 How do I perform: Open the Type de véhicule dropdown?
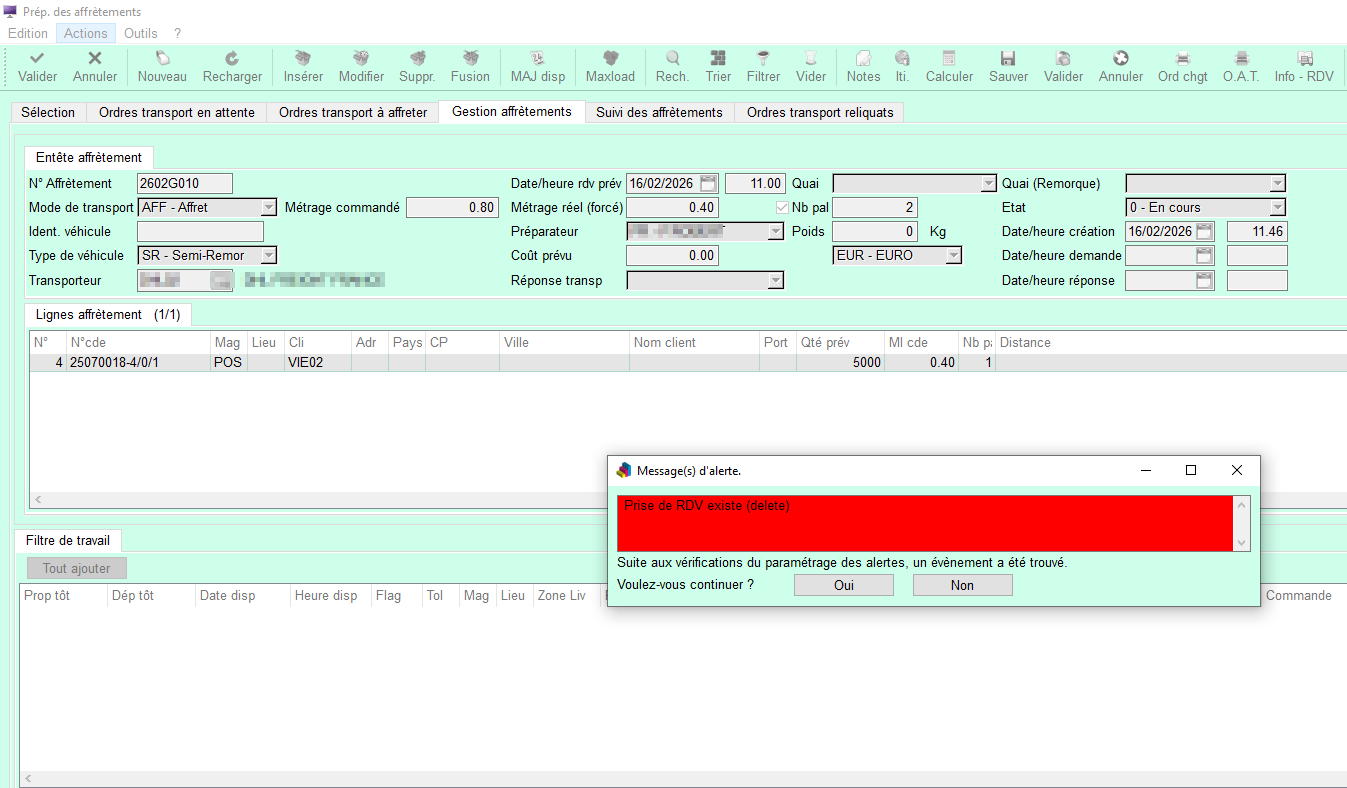coord(268,256)
